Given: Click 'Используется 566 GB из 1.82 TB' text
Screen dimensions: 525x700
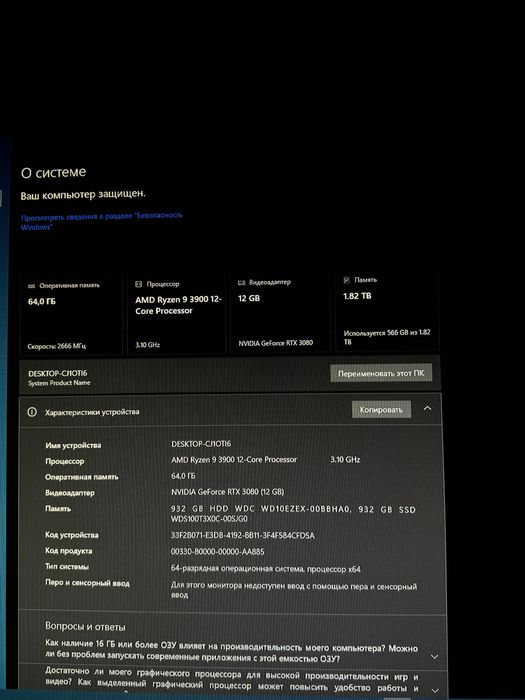Looking at the screenshot, I should (x=387, y=337).
